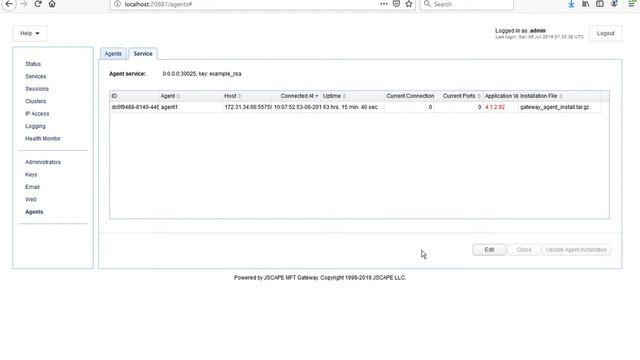Screen dimensions: 640x360
Task: Go back using the browser back arrow
Action: (9, 4)
